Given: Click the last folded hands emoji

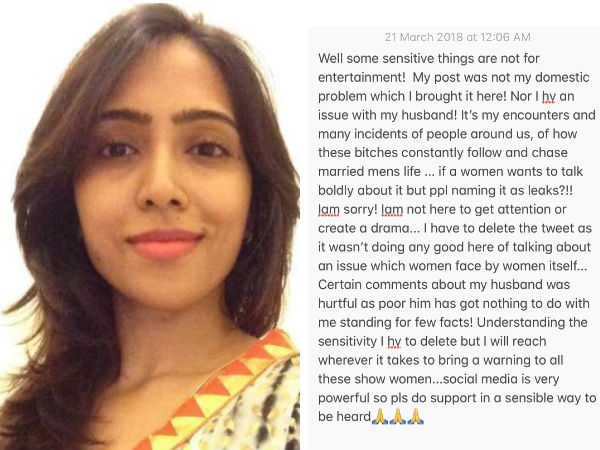Looking at the screenshot, I should [416, 416].
